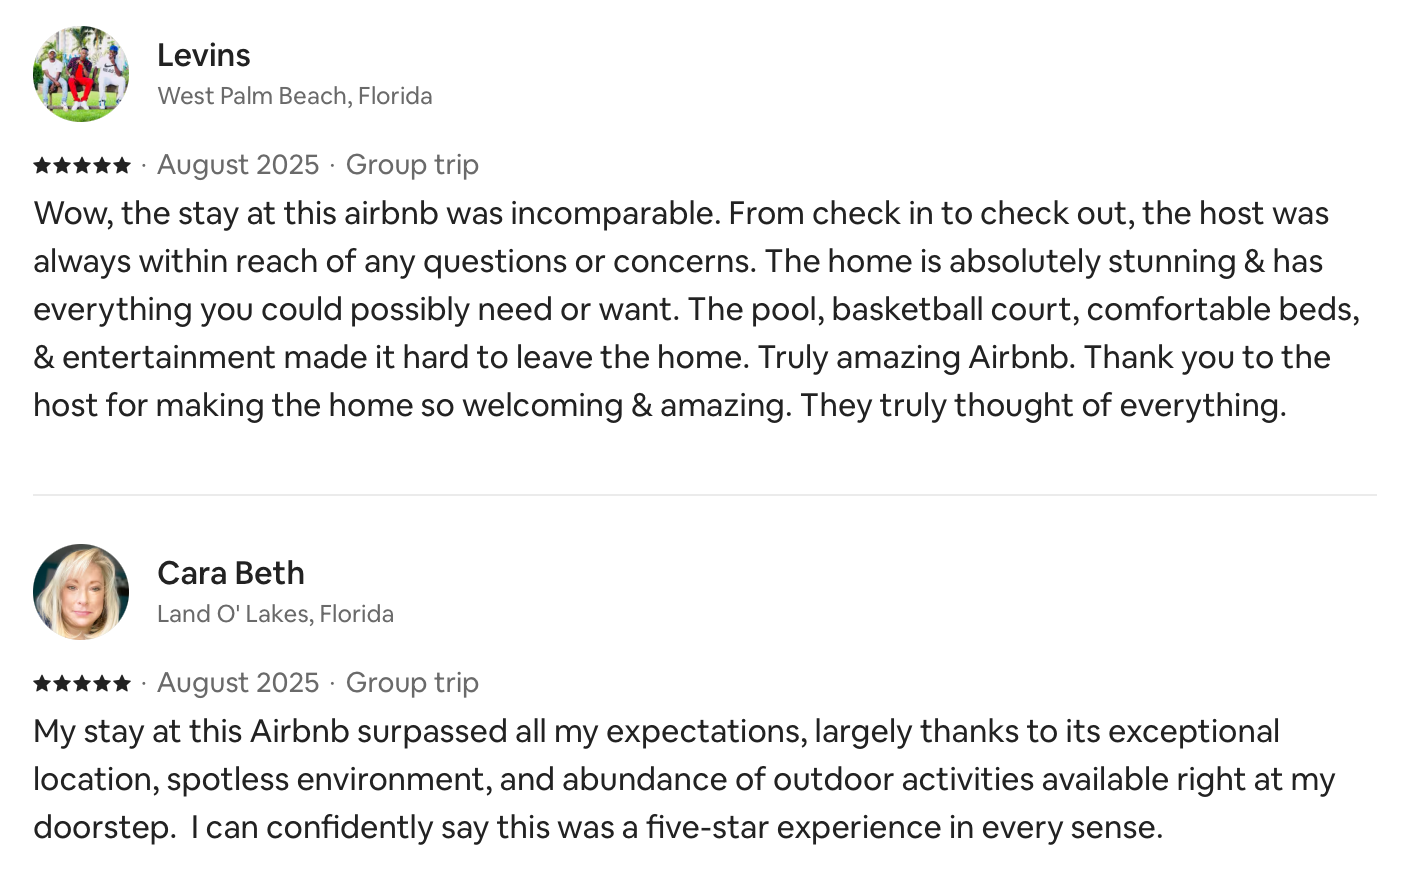Click Land O' Lakes, Florida location
The width and height of the screenshot is (1414, 884).
point(275,614)
